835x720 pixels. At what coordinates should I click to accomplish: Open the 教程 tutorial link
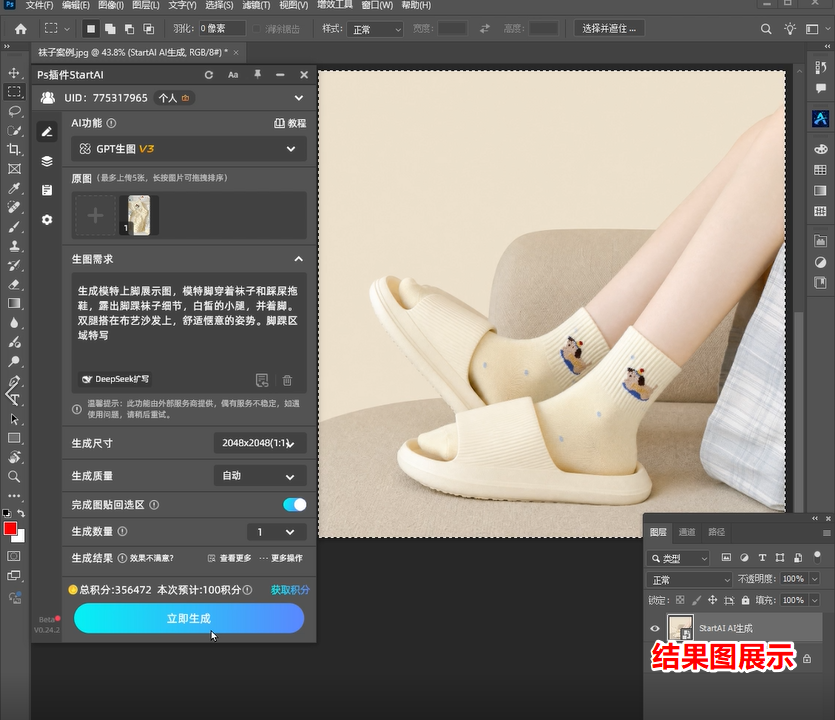290,123
